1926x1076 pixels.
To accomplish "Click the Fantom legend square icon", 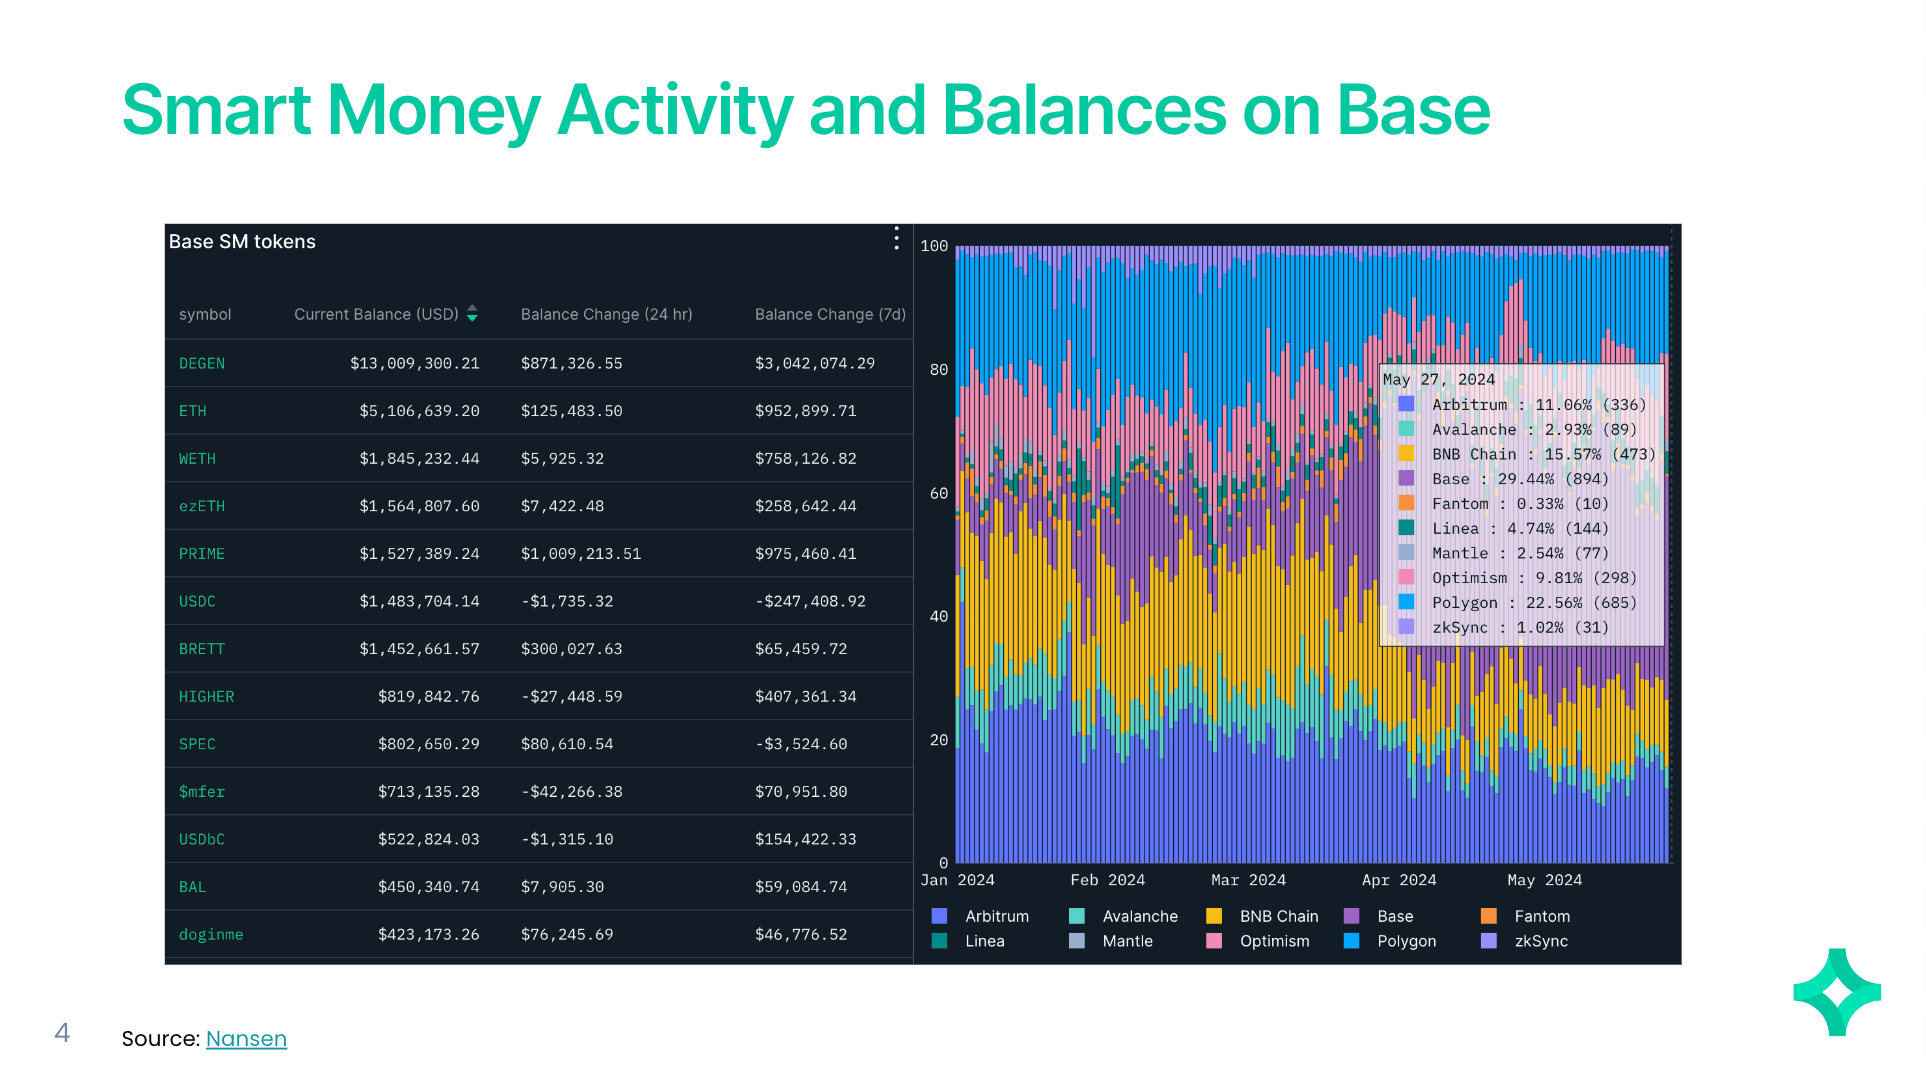I will coord(1489,916).
